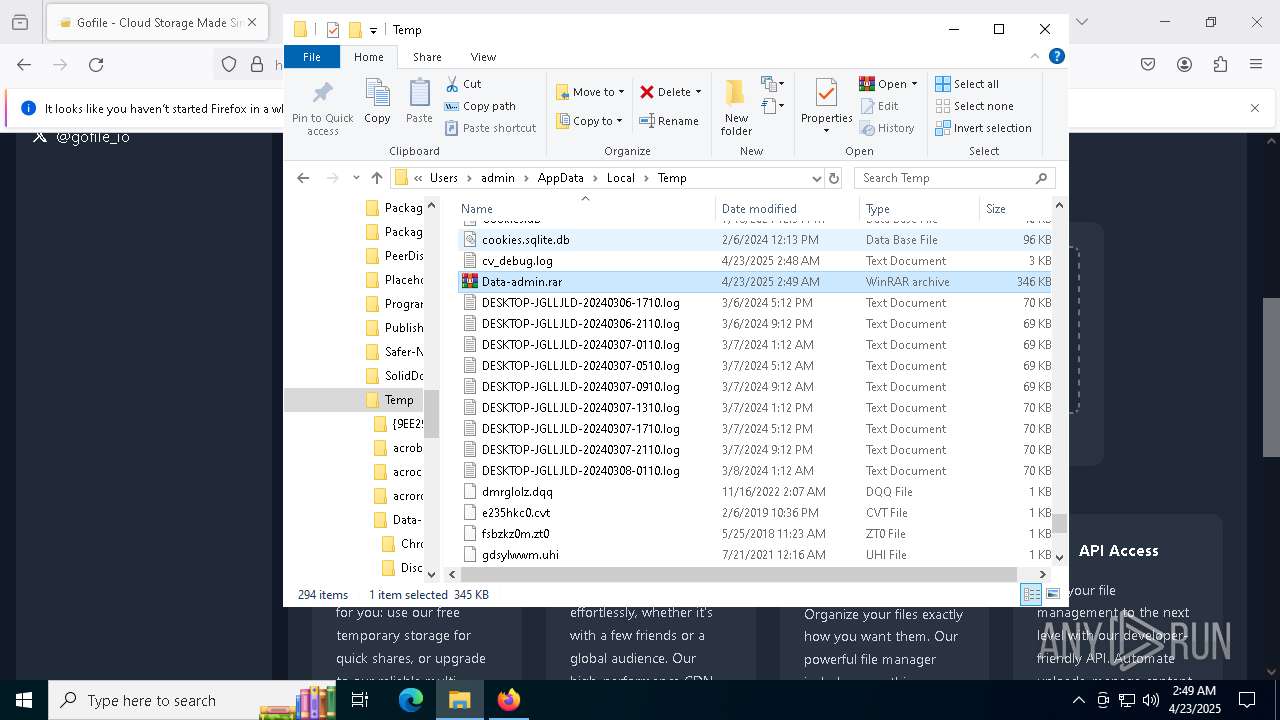This screenshot has height=720, width=1280.
Task: Click Users in address path
Action: 444,178
